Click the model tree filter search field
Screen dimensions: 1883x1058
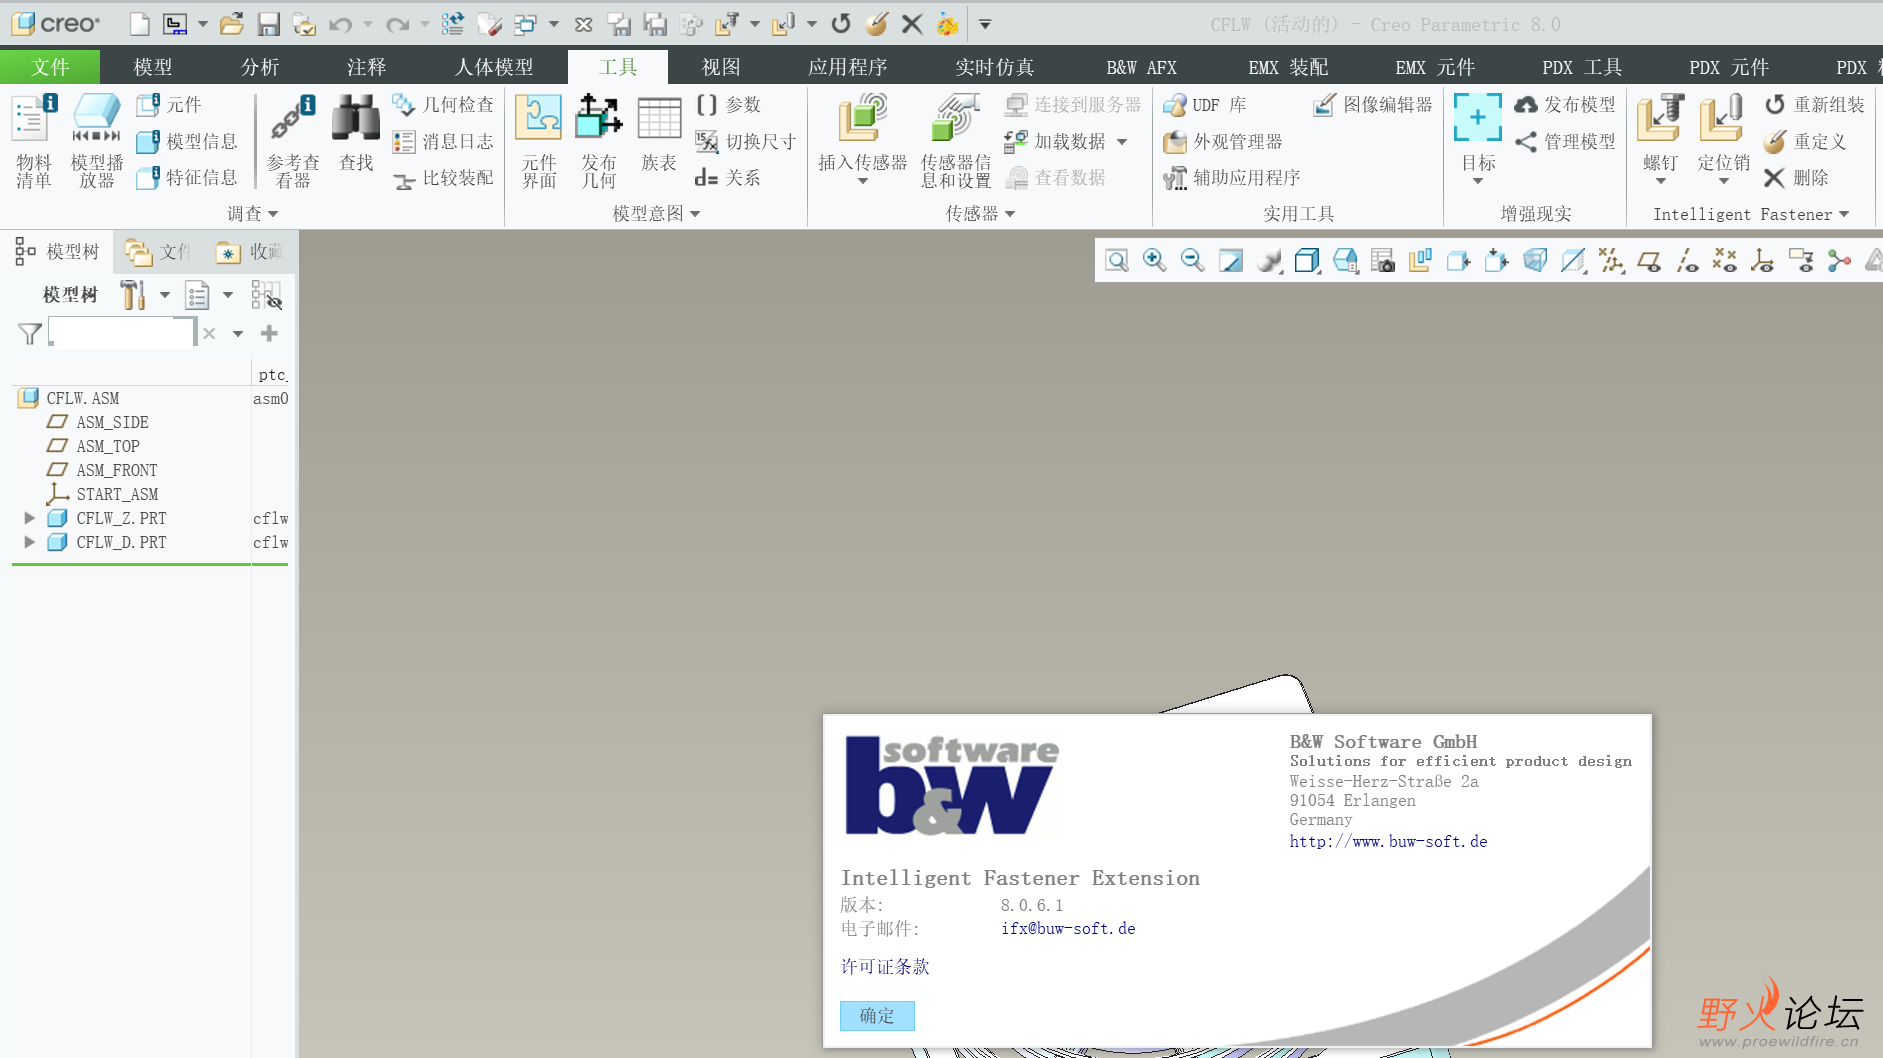[121, 333]
